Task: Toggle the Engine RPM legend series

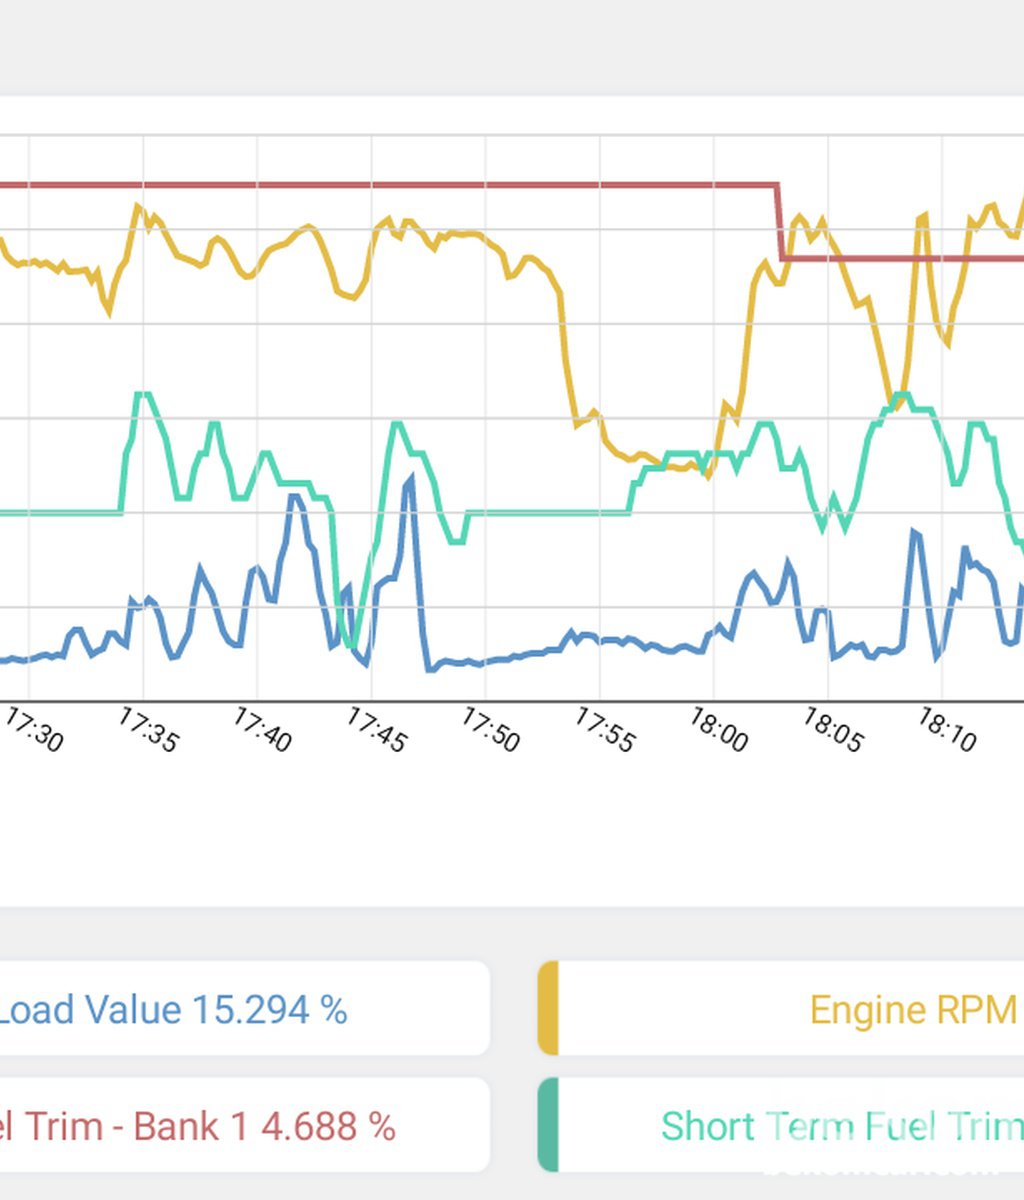Action: [x=912, y=1010]
